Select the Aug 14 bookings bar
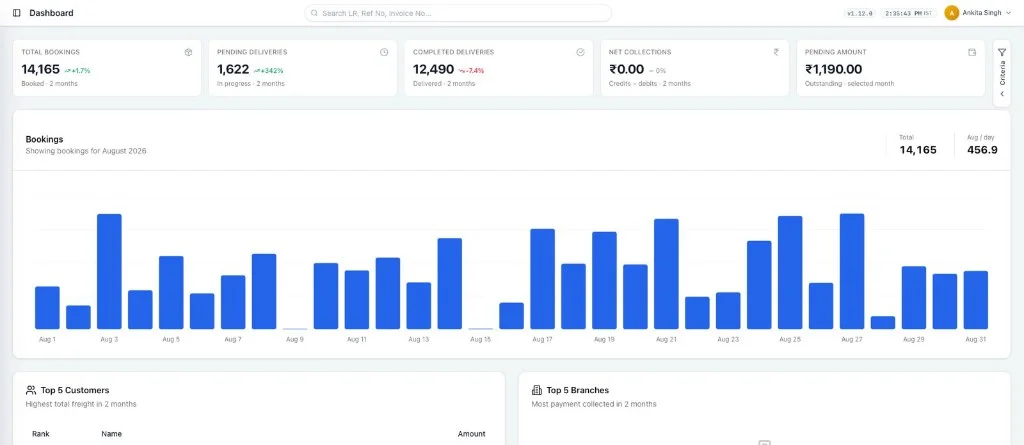Viewport: 1024px width, 445px height. pos(449,284)
